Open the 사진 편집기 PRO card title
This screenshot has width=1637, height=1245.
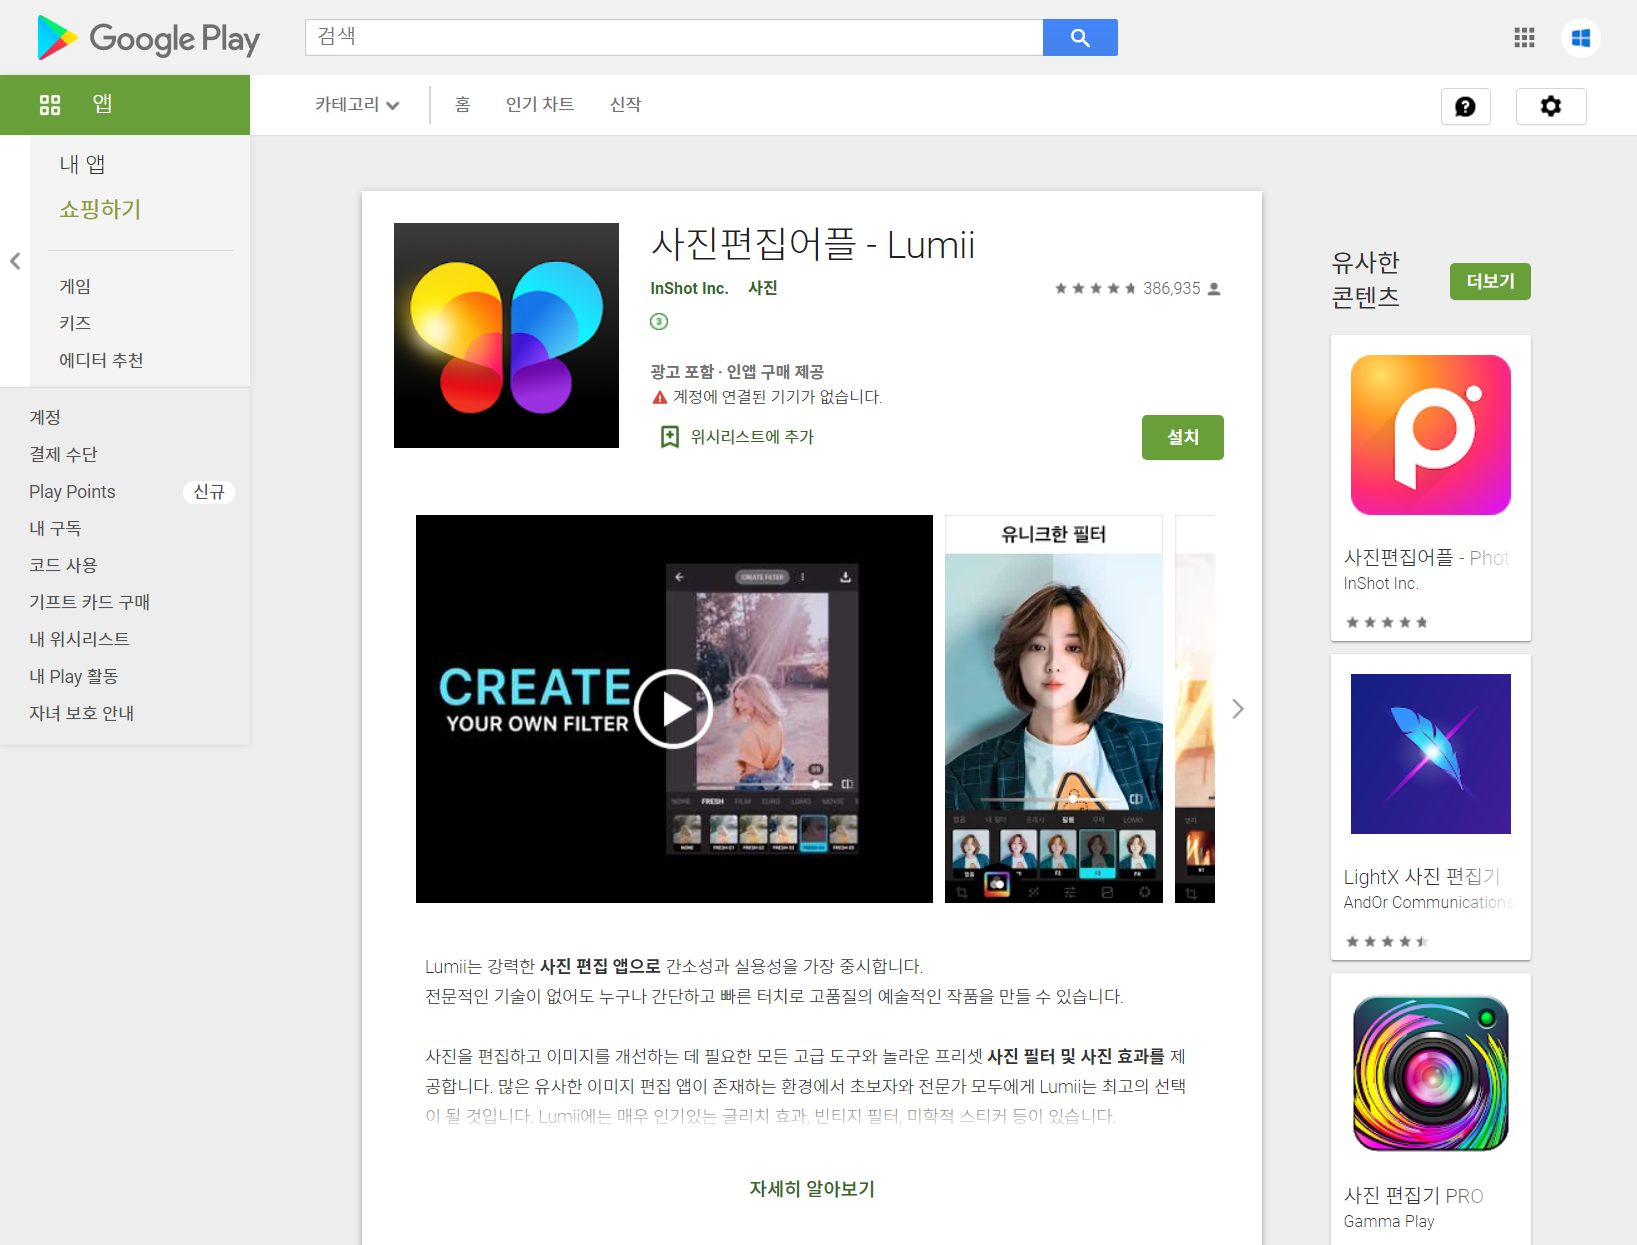(1413, 1196)
